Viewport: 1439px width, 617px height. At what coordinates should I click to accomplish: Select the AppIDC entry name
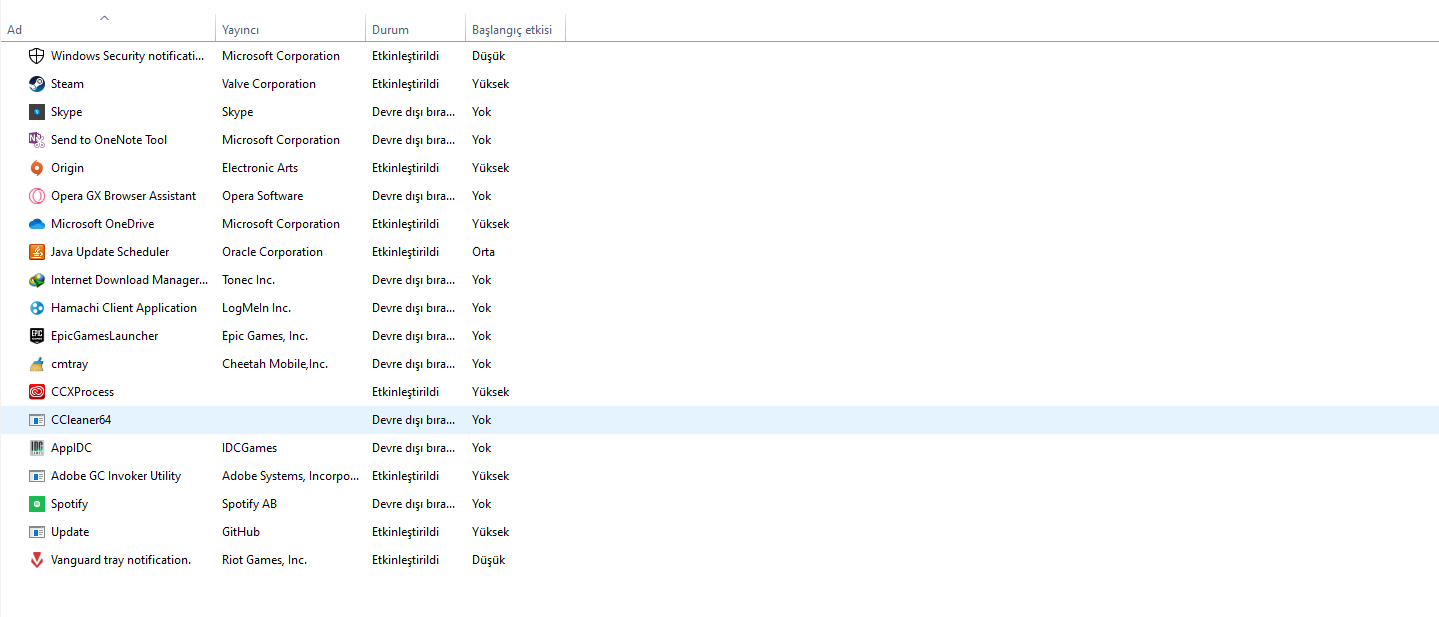[71, 448]
